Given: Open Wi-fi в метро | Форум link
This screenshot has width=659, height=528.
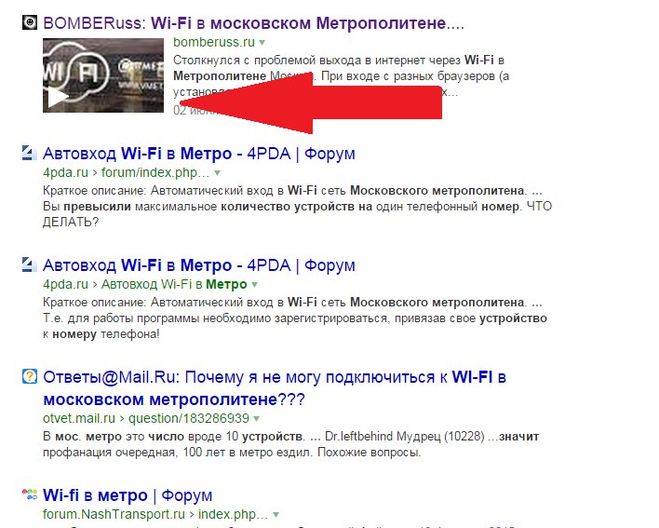Looking at the screenshot, I should (x=127, y=495).
